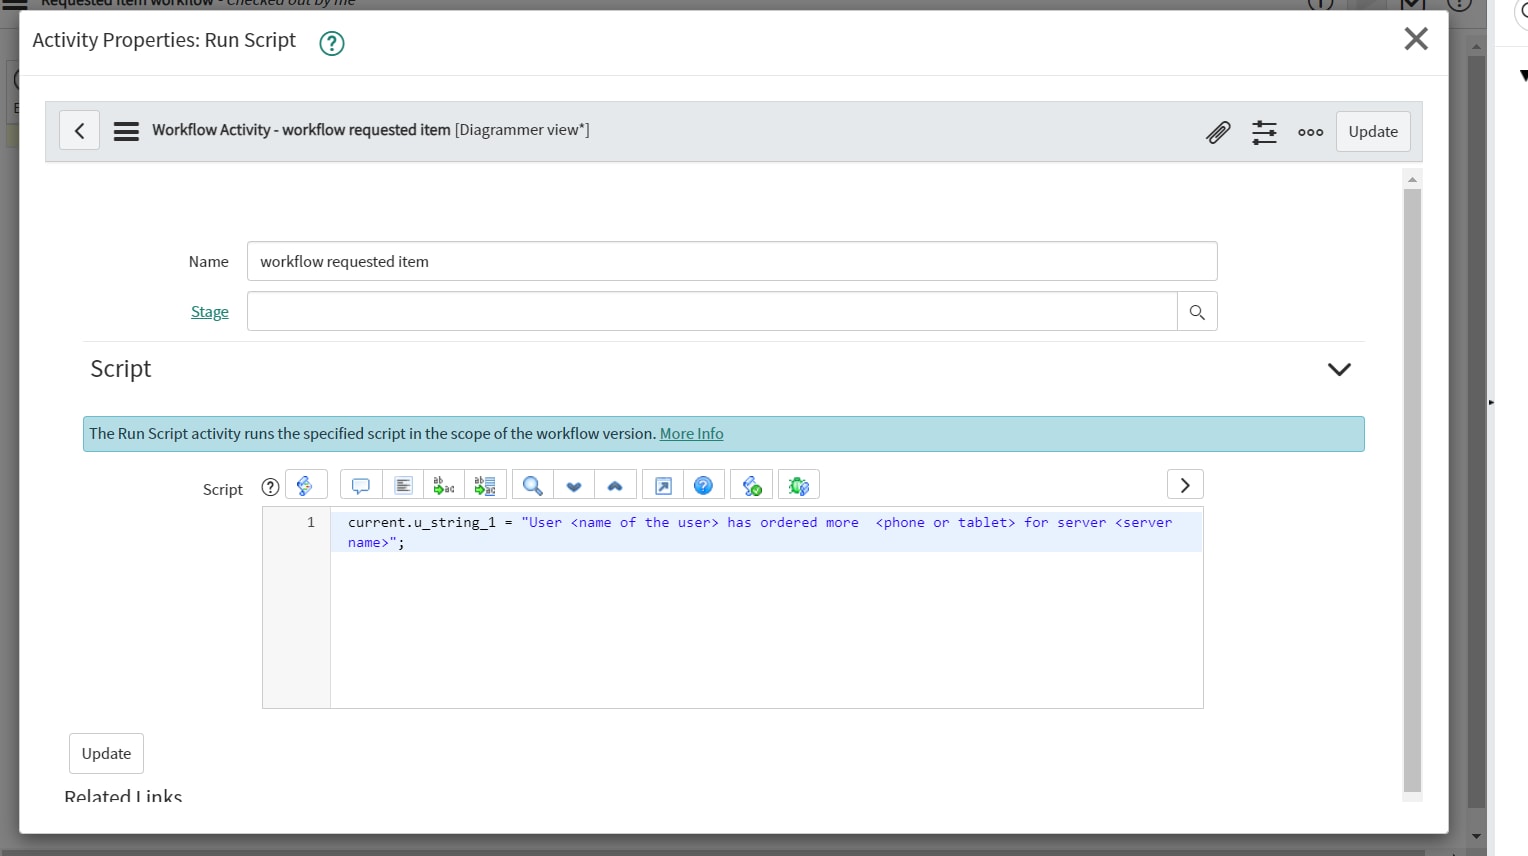This screenshot has width=1528, height=856.
Task: Open the additional actions ooo menu
Action: coord(1310,131)
